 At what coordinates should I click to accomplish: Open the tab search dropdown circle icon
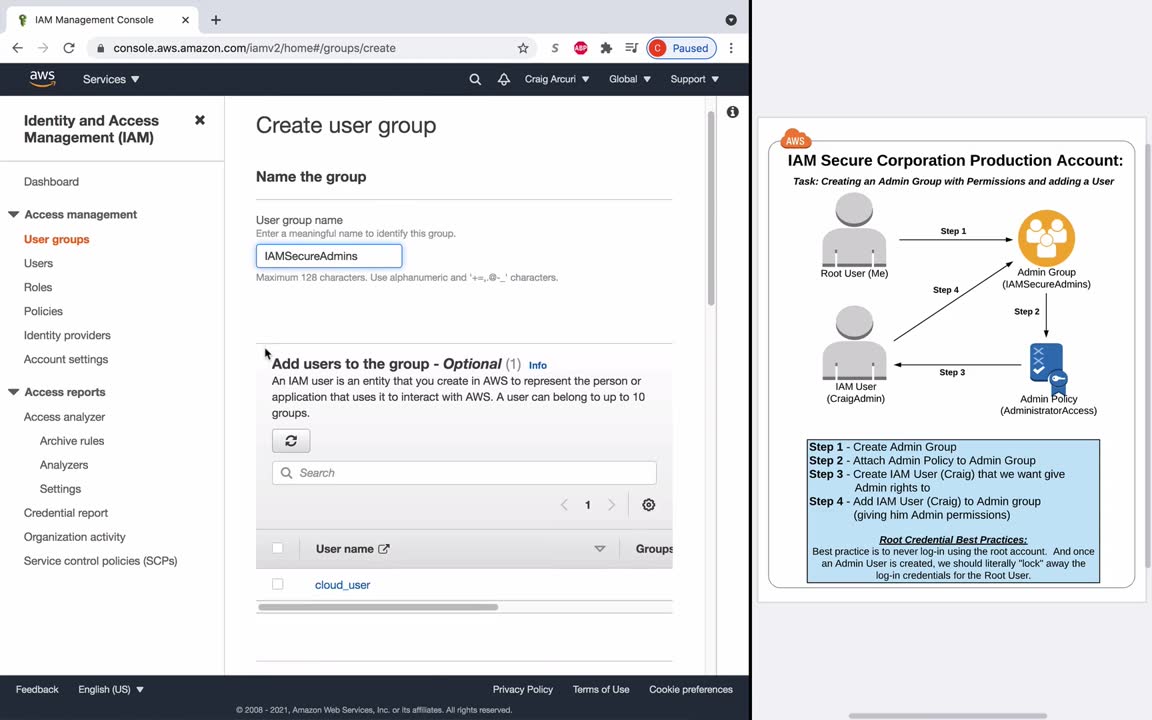731,20
